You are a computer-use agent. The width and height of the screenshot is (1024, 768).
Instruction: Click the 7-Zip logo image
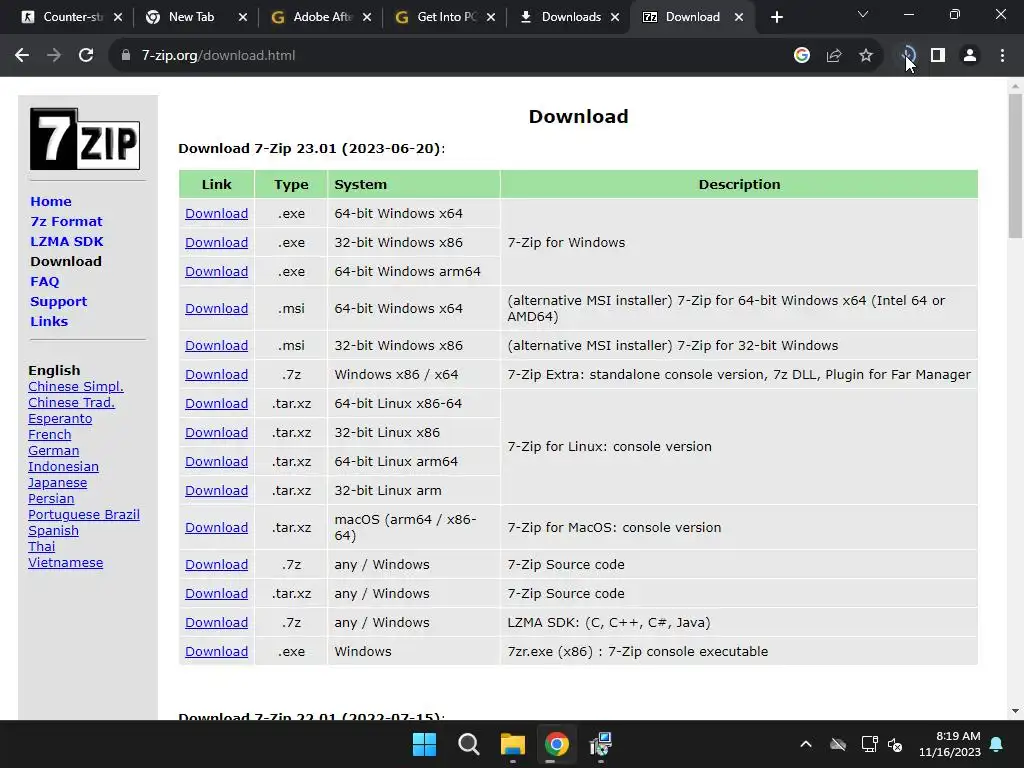point(85,139)
